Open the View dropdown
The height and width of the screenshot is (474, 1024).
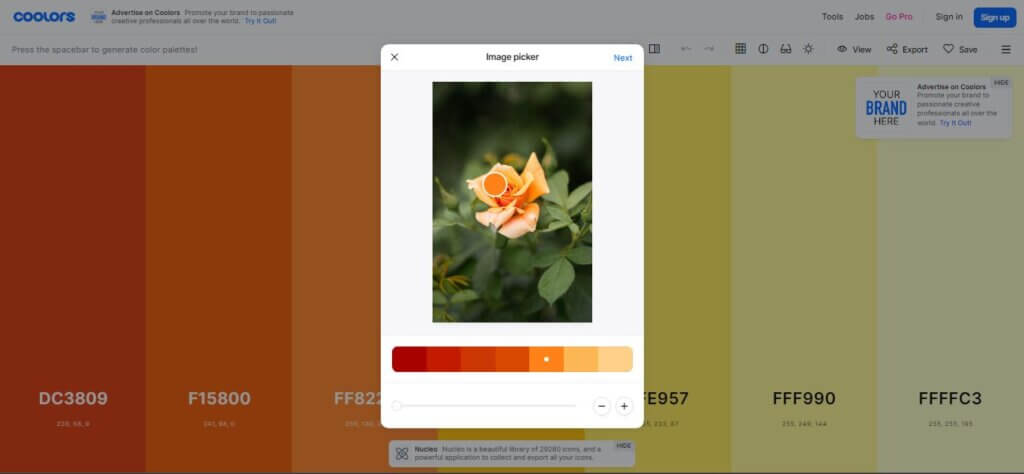point(854,49)
